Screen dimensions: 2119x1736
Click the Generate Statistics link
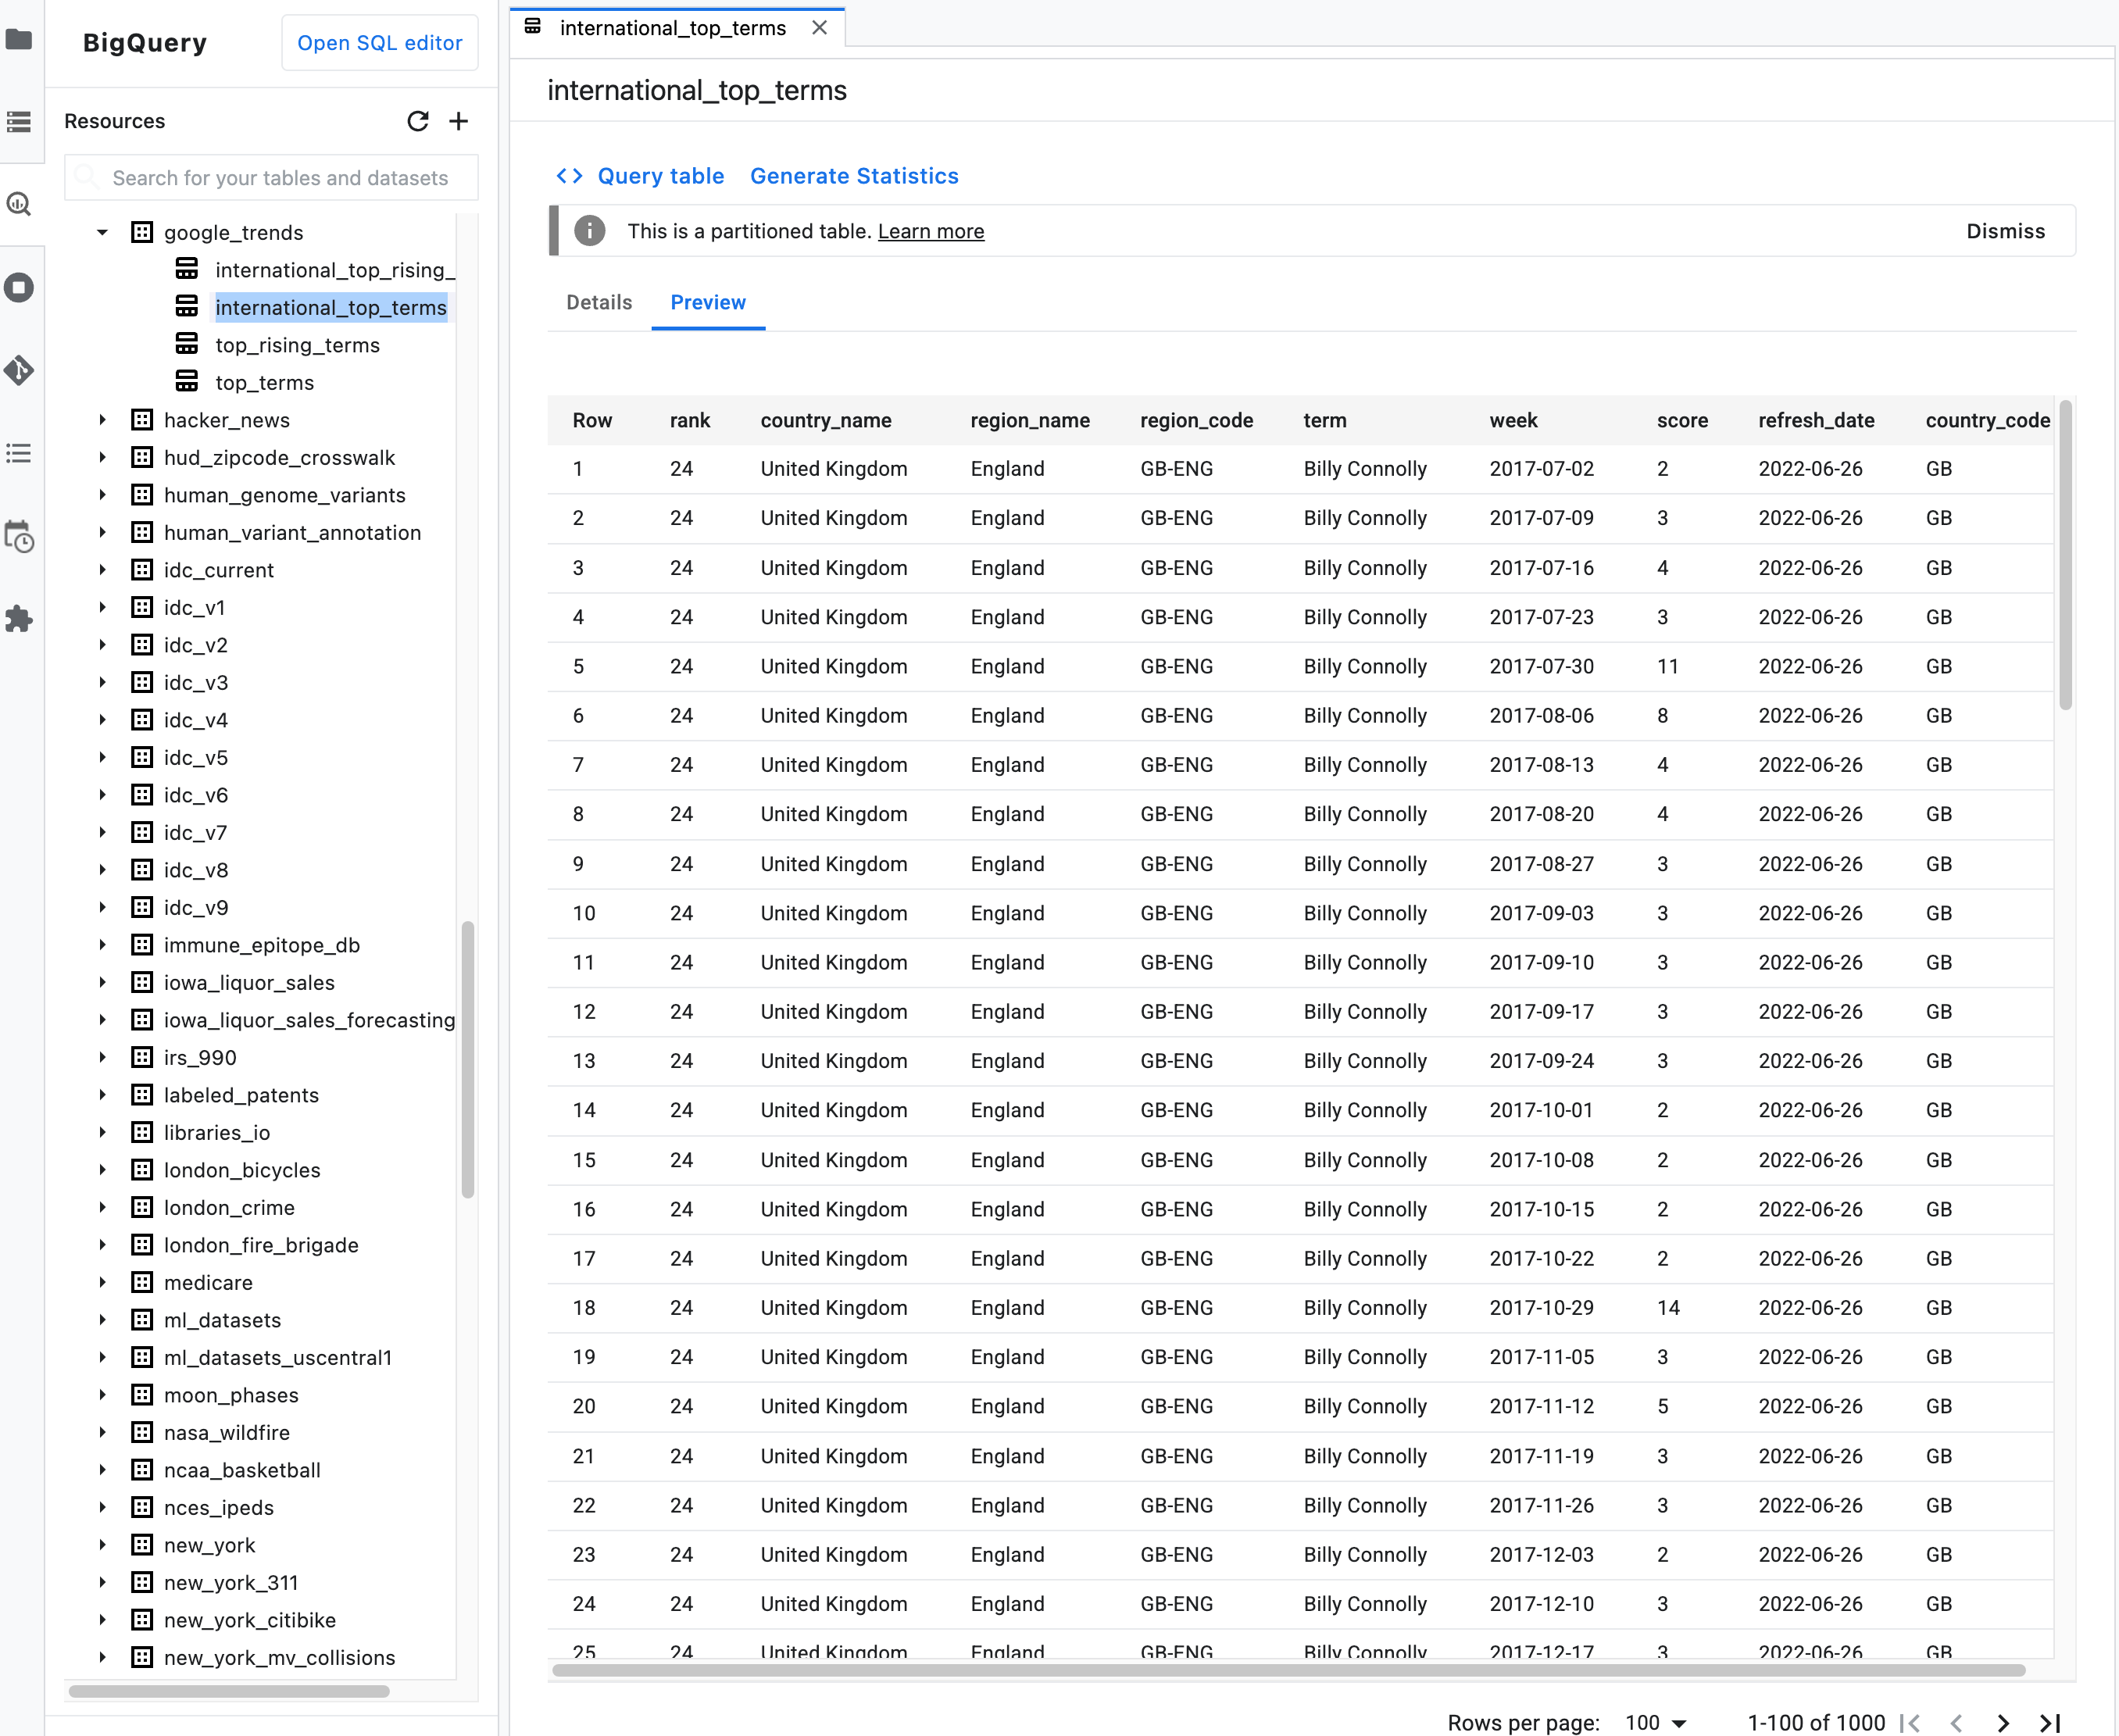853,176
